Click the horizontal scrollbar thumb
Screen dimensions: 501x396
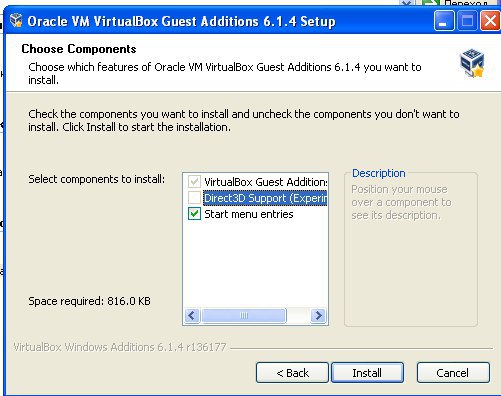point(244,315)
